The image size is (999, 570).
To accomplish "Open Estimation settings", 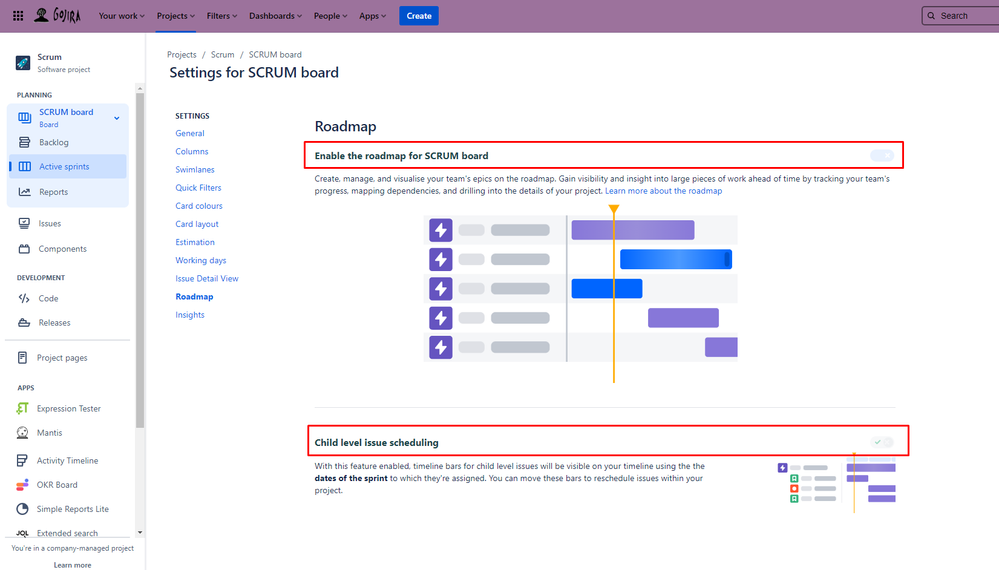I will pyautogui.click(x=195, y=242).
